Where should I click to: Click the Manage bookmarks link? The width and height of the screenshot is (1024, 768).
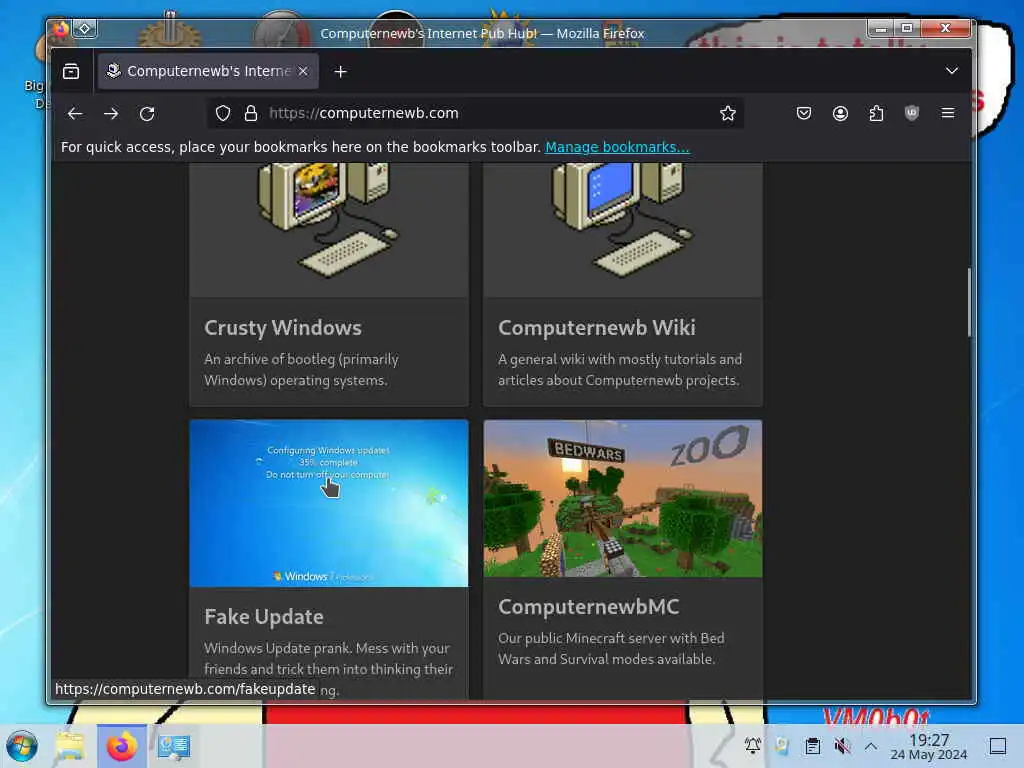pyautogui.click(x=617, y=147)
